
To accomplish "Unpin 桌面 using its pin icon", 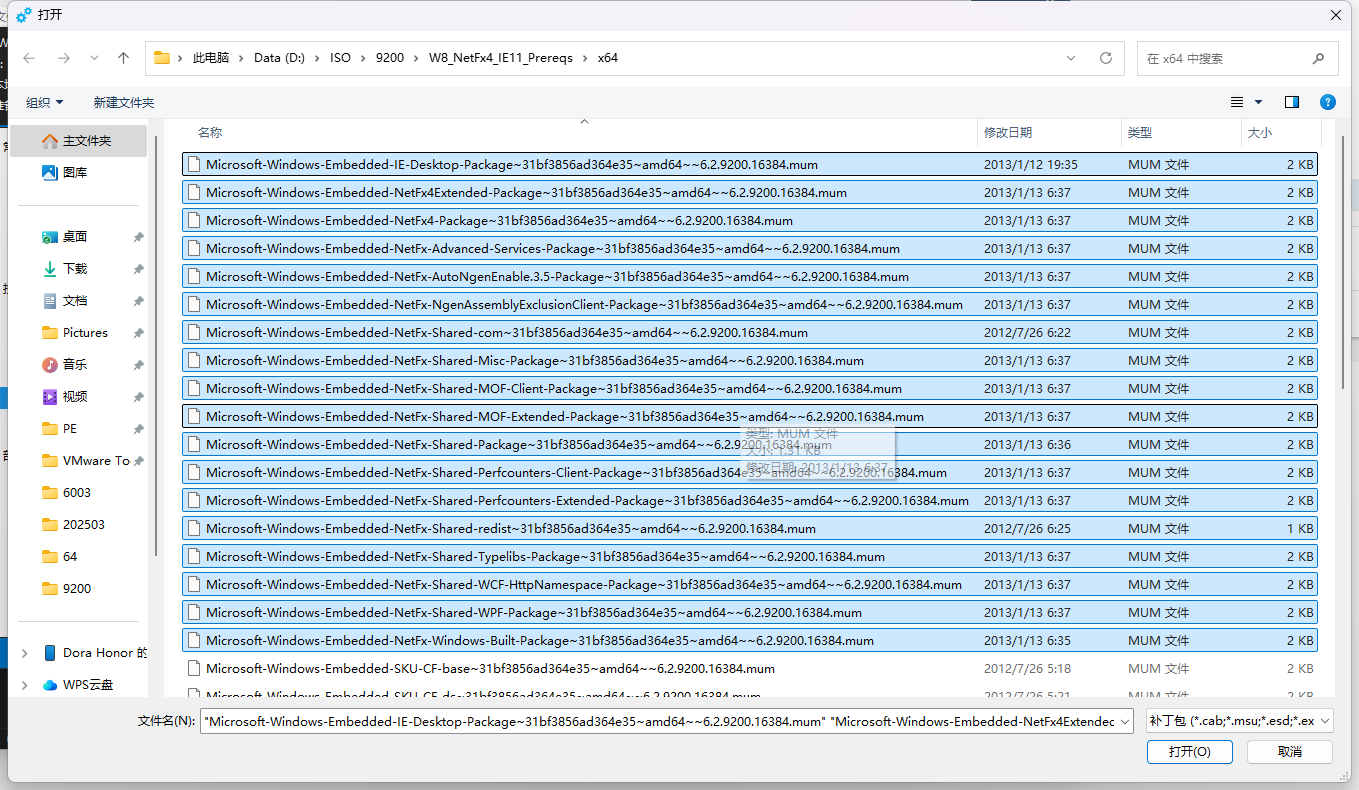I will [138, 237].
